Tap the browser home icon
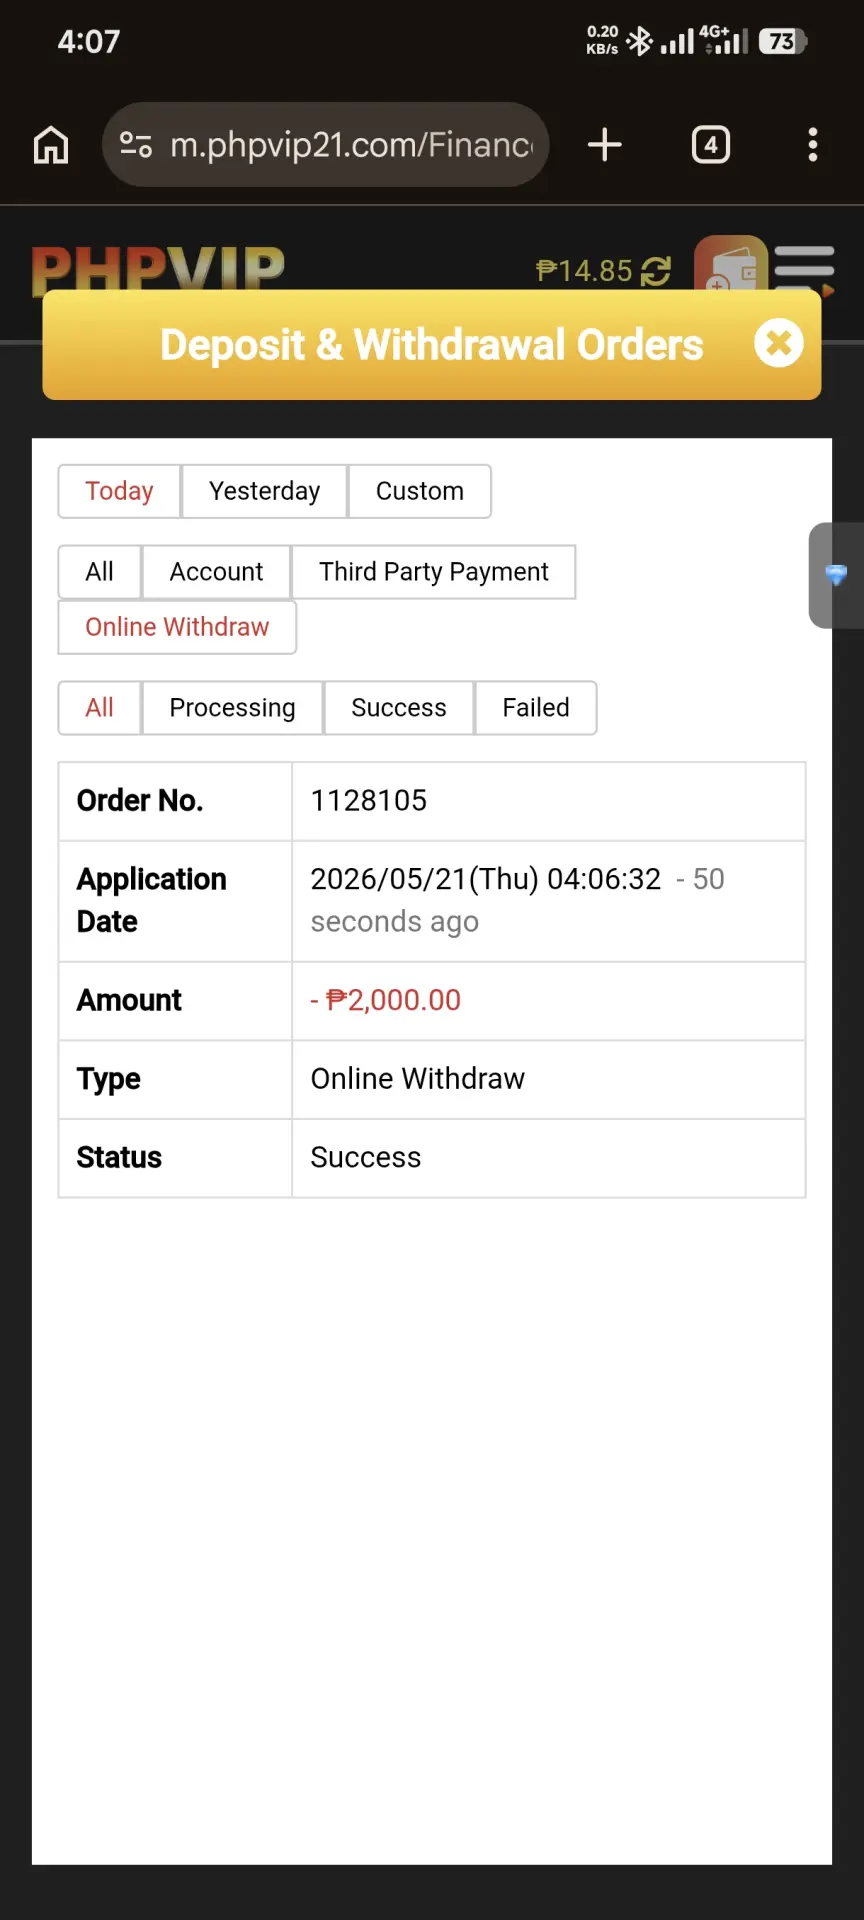Screen dimensions: 864x1920 tap(51, 145)
